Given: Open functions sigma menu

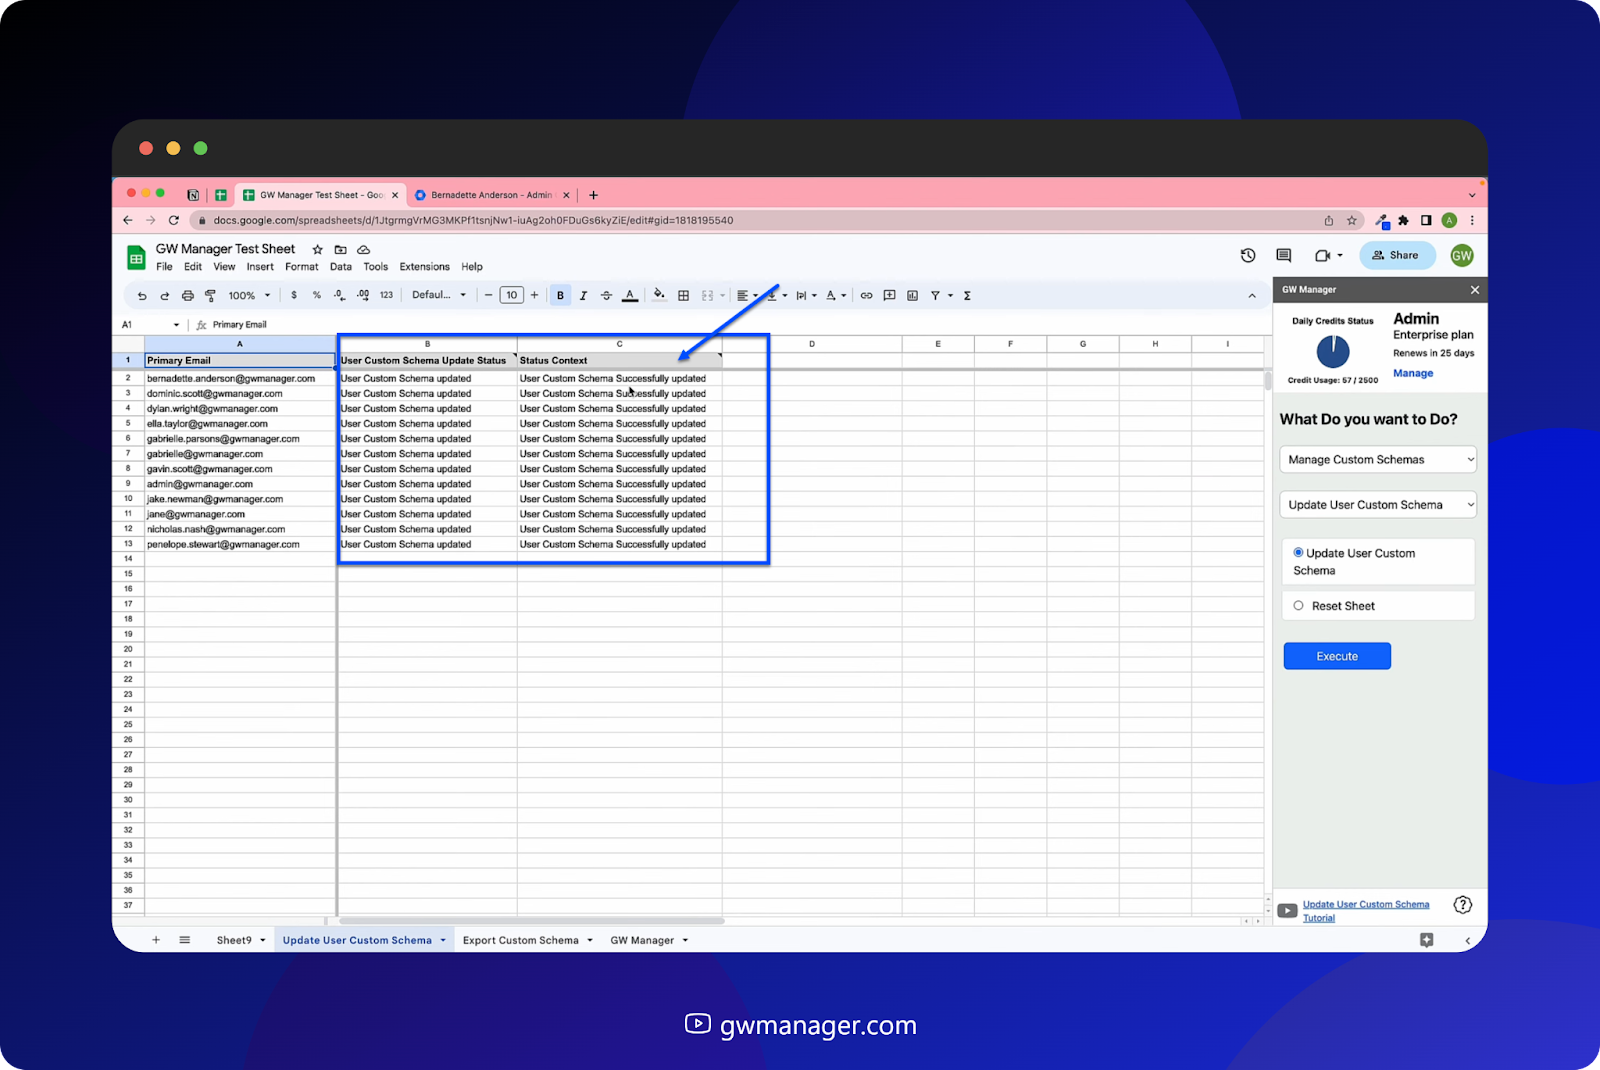Looking at the screenshot, I should click(967, 296).
